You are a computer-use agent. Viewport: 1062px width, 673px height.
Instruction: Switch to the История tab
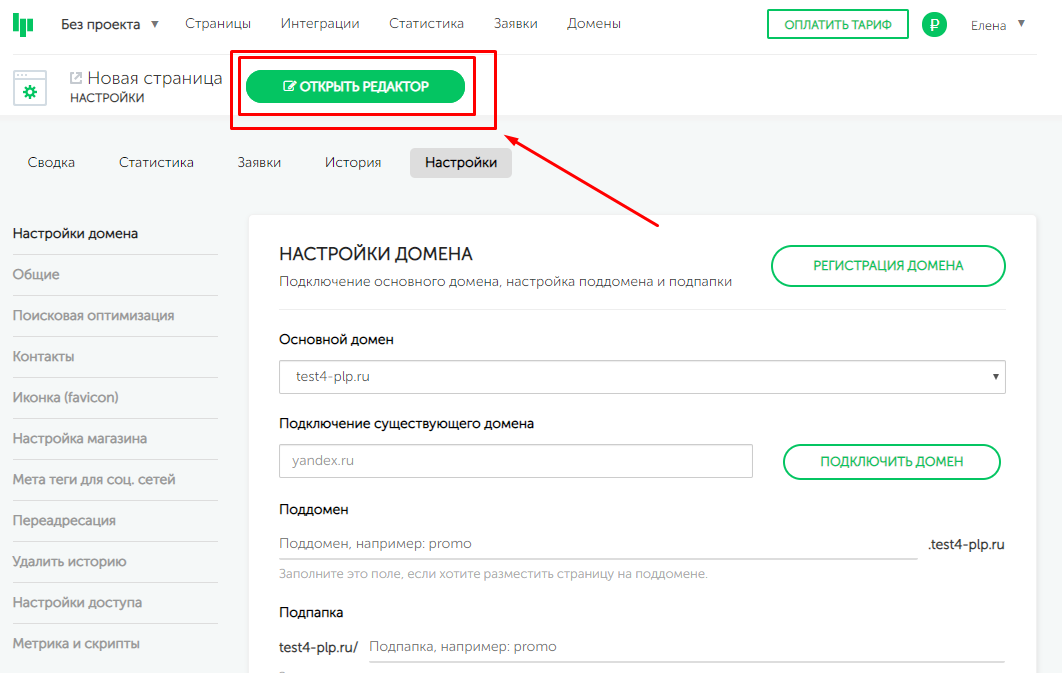click(353, 163)
